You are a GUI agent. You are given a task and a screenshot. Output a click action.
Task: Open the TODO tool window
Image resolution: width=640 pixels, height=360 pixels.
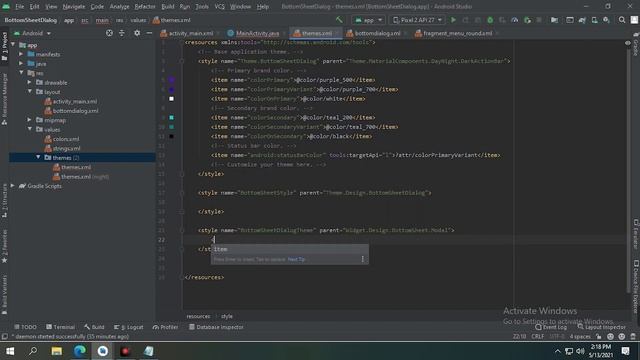[25, 327]
